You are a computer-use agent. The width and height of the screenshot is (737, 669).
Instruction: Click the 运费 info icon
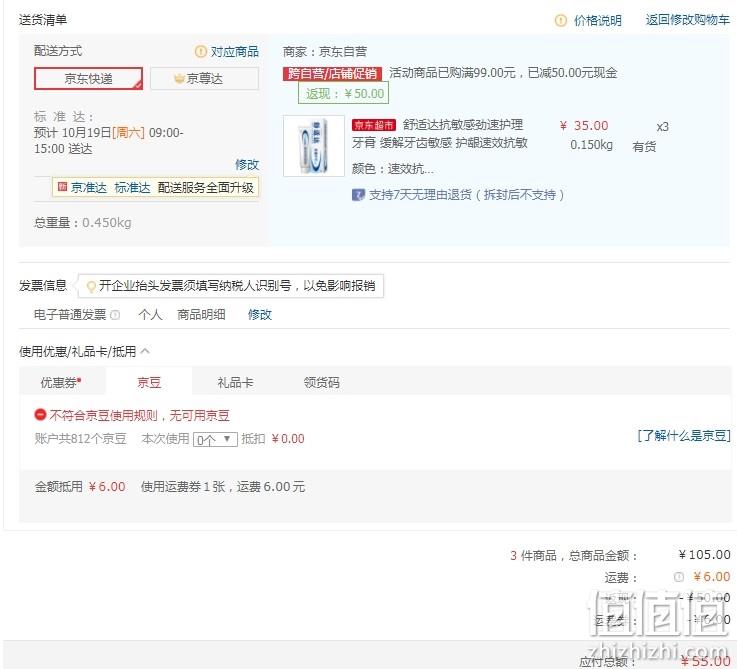click(x=678, y=577)
